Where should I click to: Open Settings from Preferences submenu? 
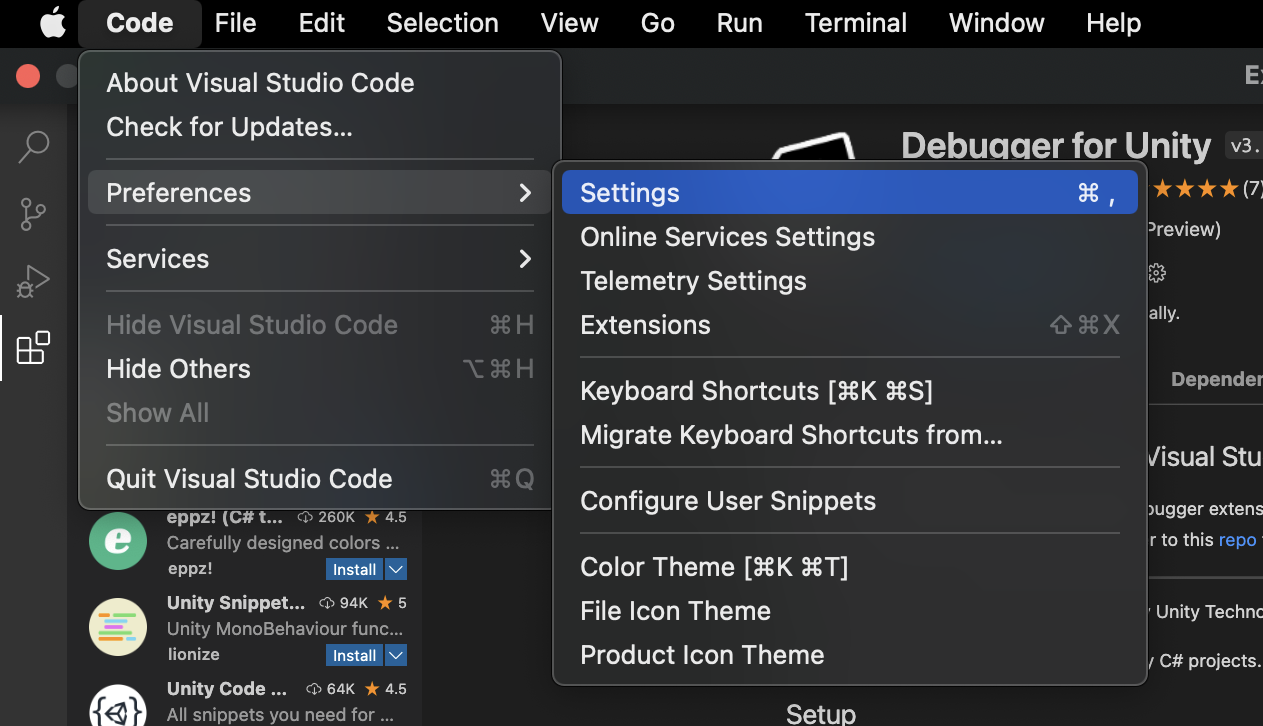point(850,192)
